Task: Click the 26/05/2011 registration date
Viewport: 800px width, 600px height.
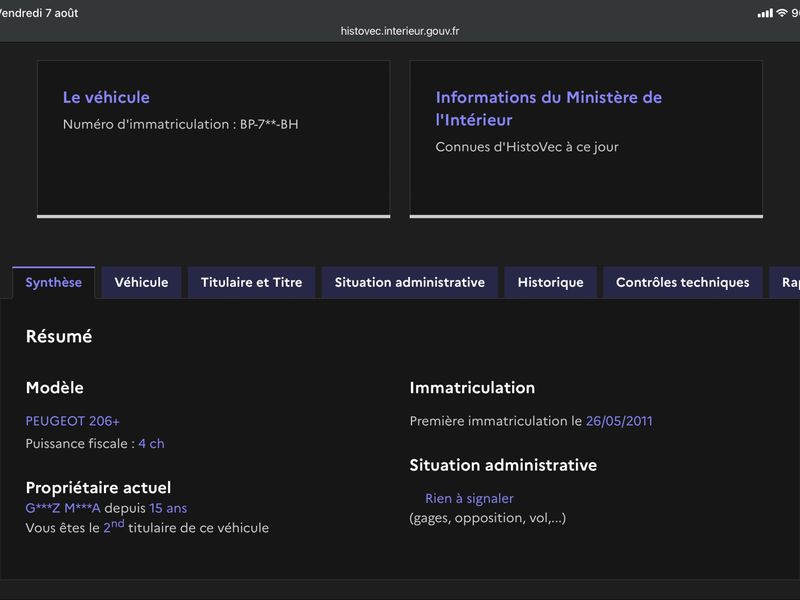Action: [619, 421]
